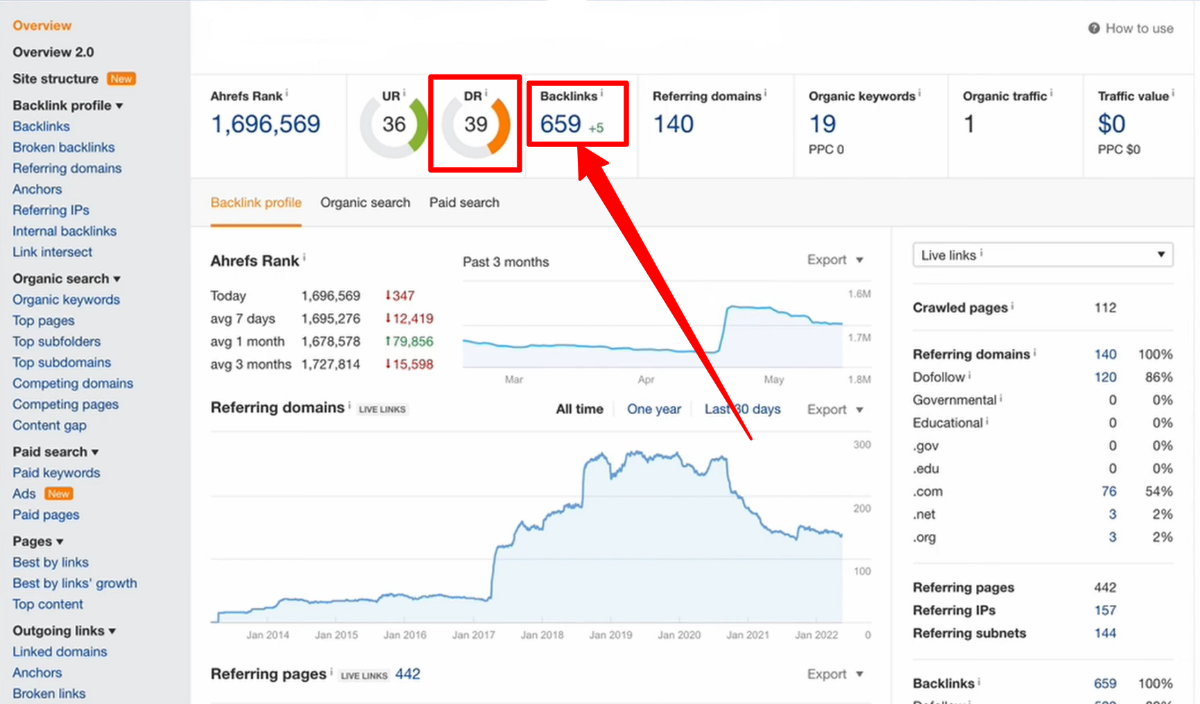Click info icon beside Referring domains metric header
The image size is (1200, 704).
pos(767,93)
